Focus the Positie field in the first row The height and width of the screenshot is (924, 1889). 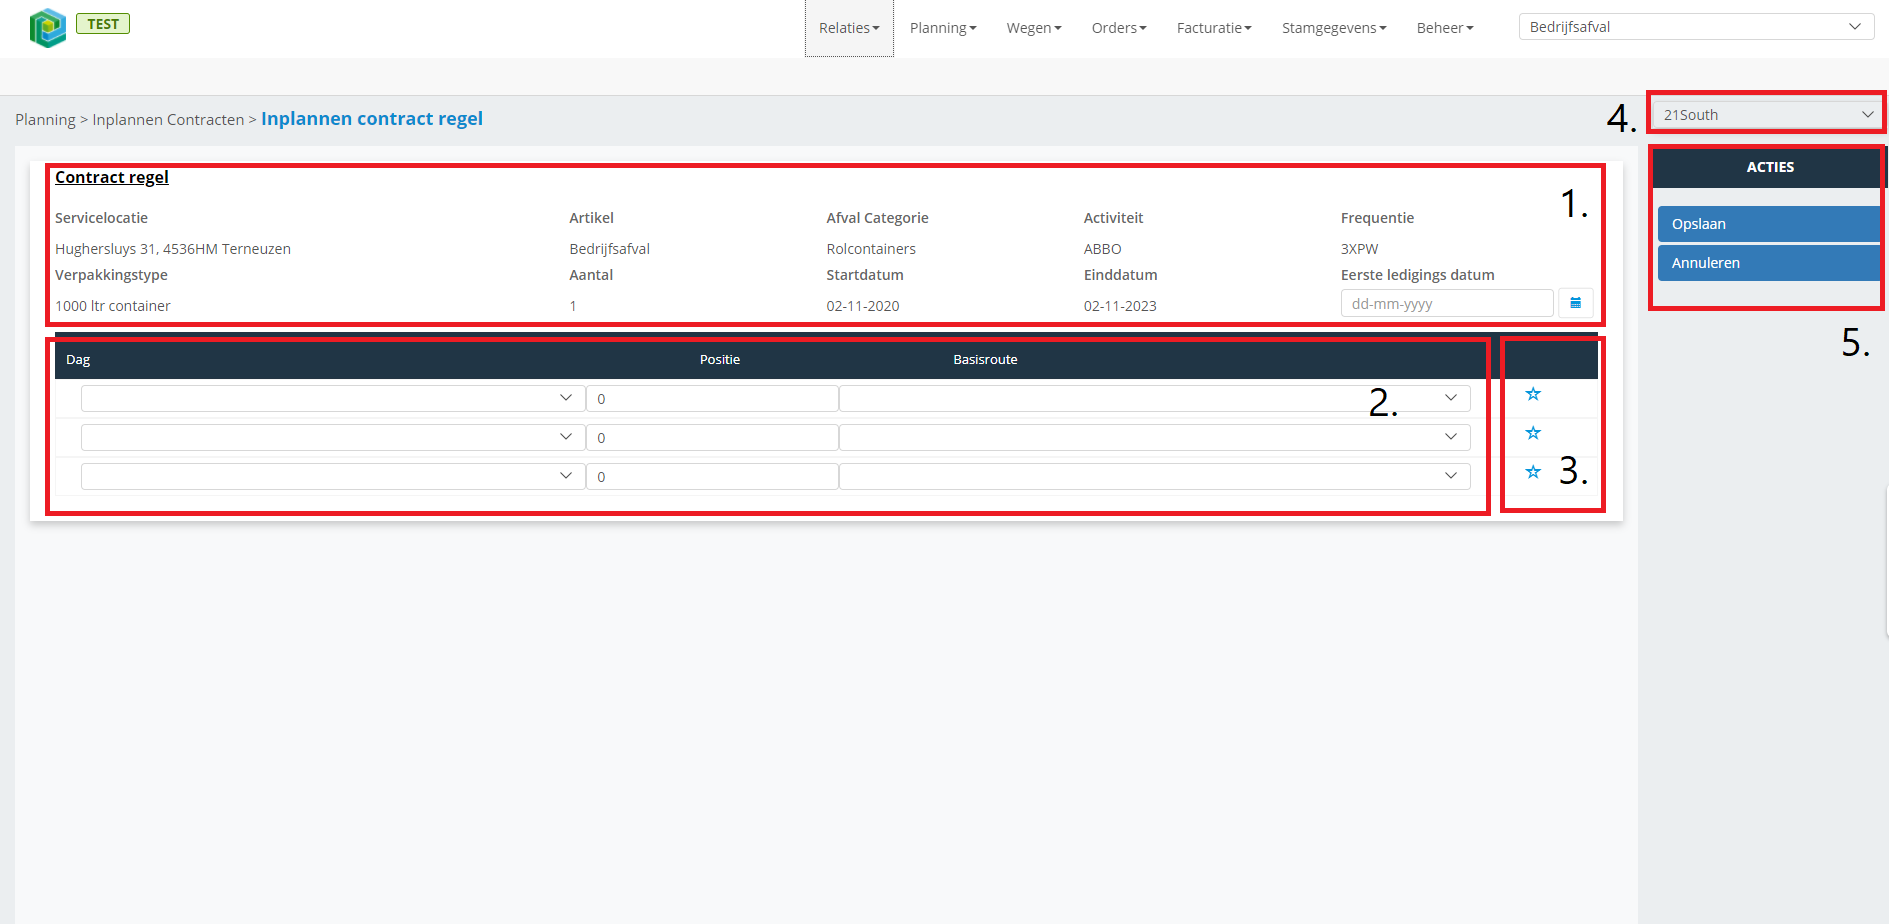pos(712,398)
